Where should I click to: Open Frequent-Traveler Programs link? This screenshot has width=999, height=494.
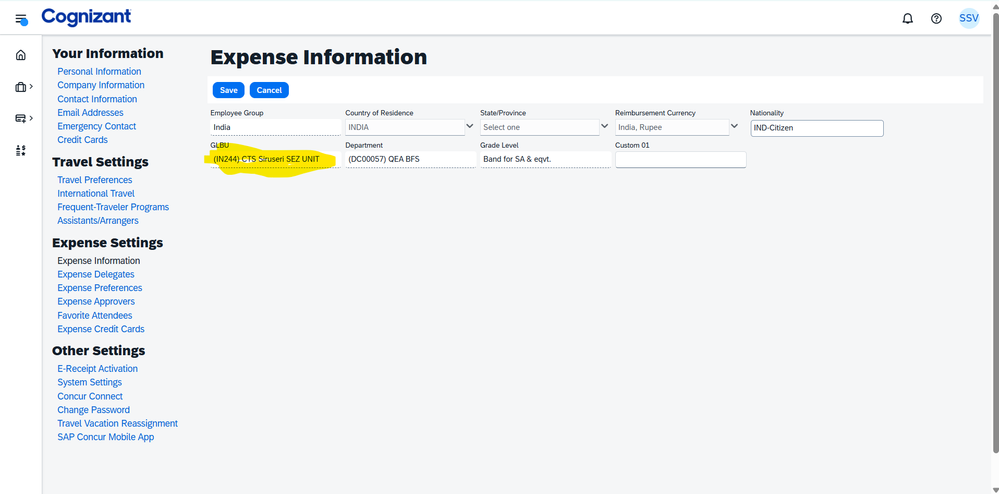pos(113,207)
